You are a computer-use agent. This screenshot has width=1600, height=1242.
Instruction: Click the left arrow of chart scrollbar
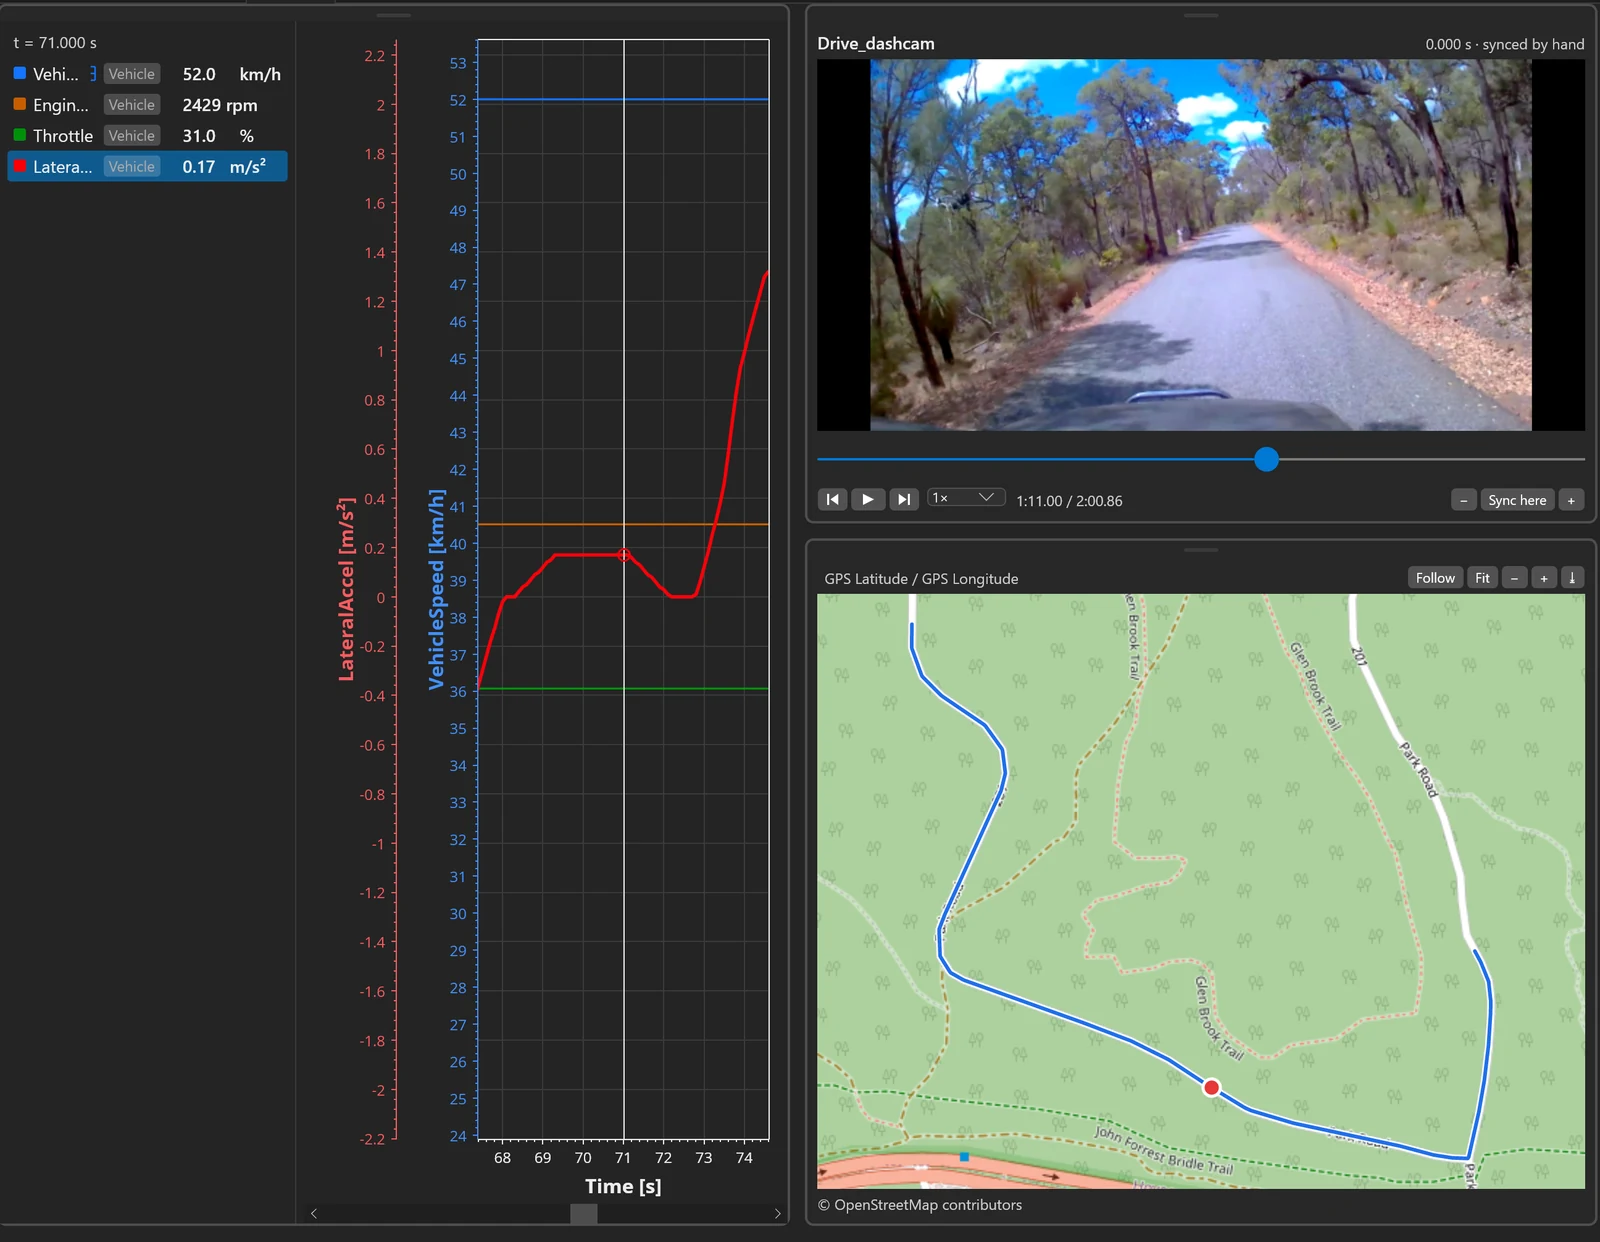click(314, 1213)
